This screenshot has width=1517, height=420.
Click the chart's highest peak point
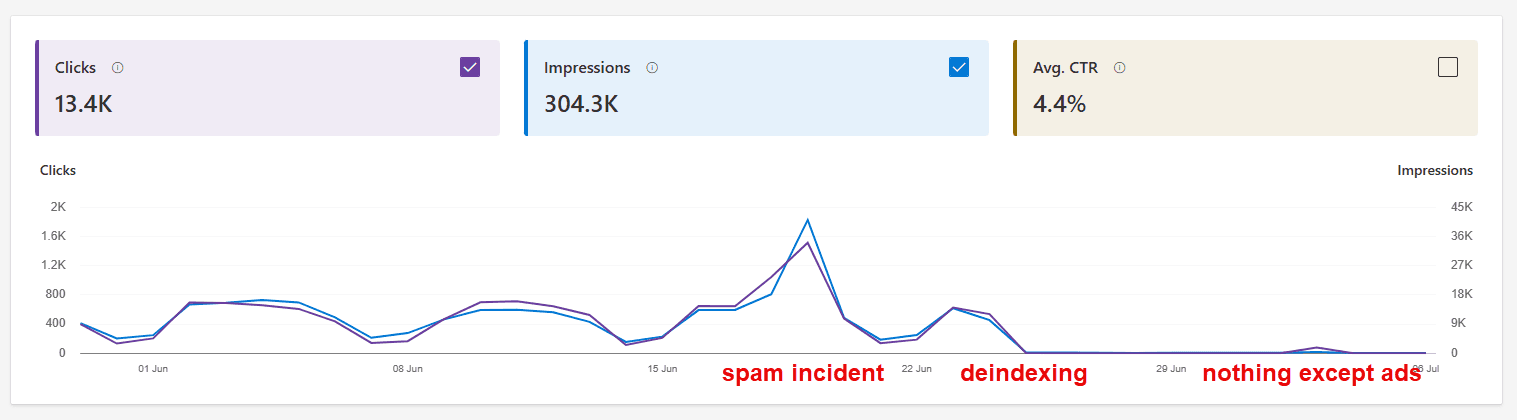click(807, 220)
